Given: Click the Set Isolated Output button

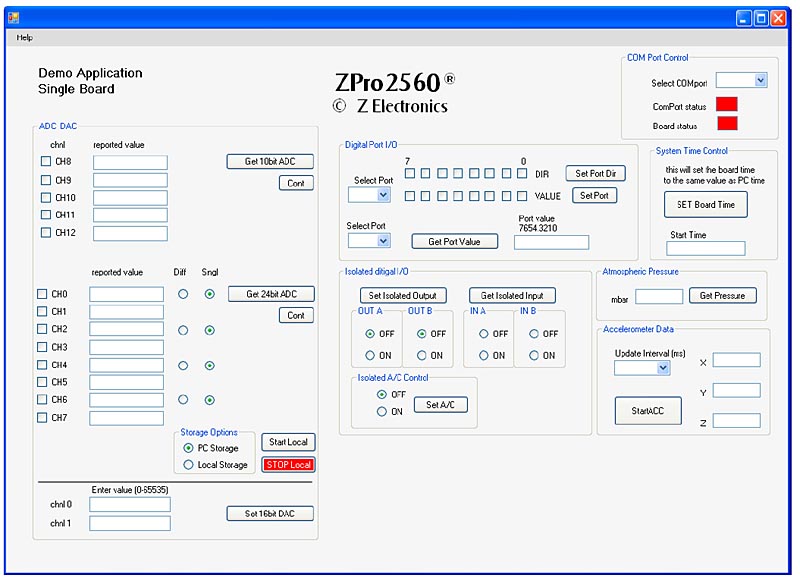Looking at the screenshot, I should tap(403, 295).
